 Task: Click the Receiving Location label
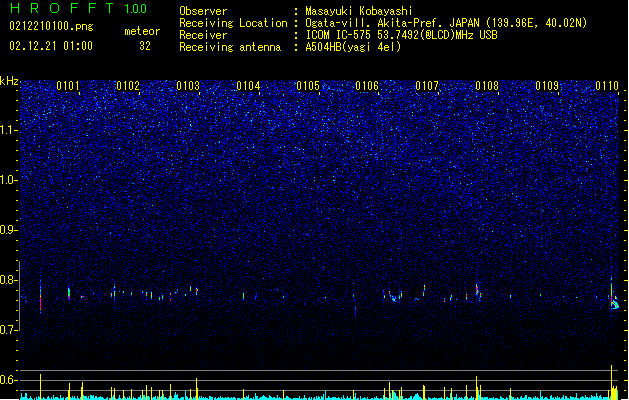[x=233, y=23]
